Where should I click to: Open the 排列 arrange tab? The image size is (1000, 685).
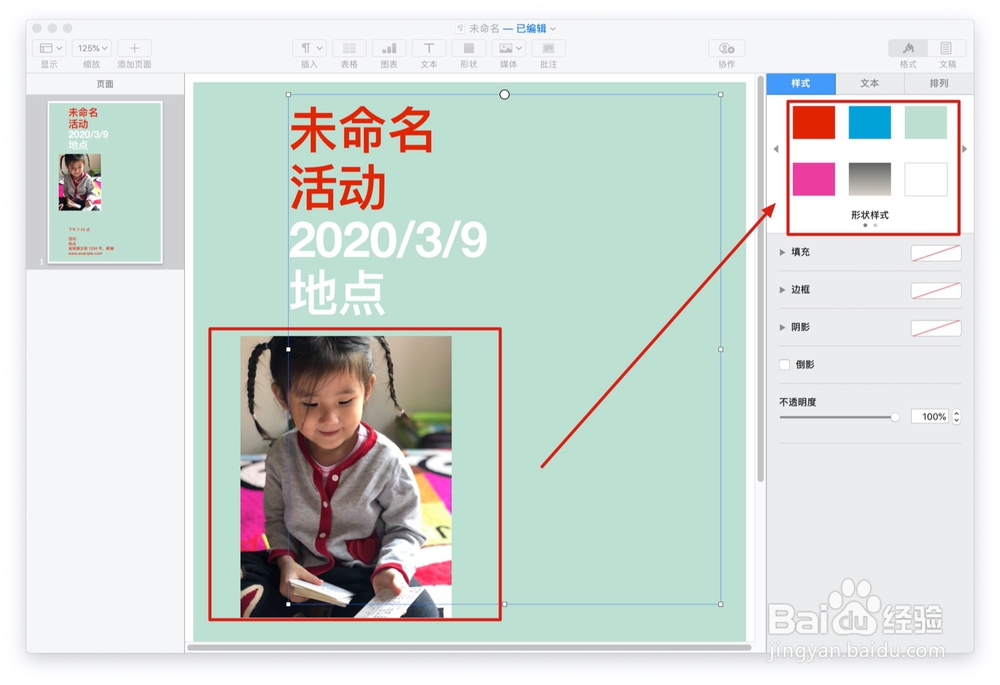coord(937,84)
